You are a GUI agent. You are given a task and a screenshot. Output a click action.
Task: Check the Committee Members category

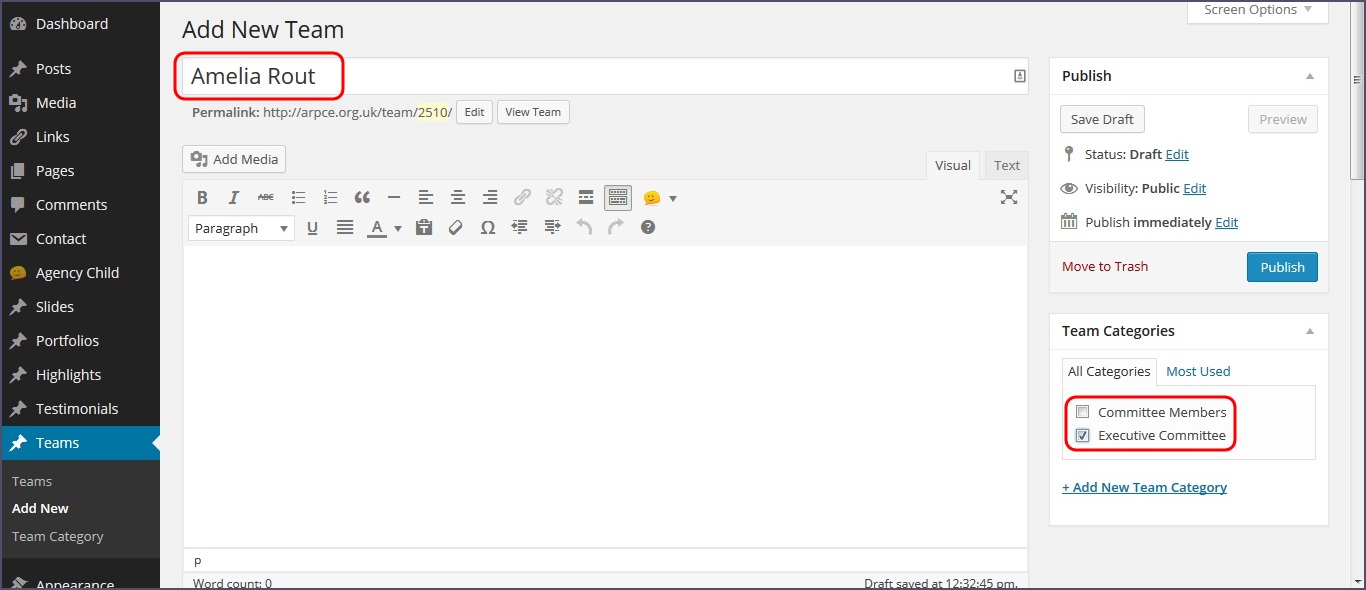(1082, 412)
